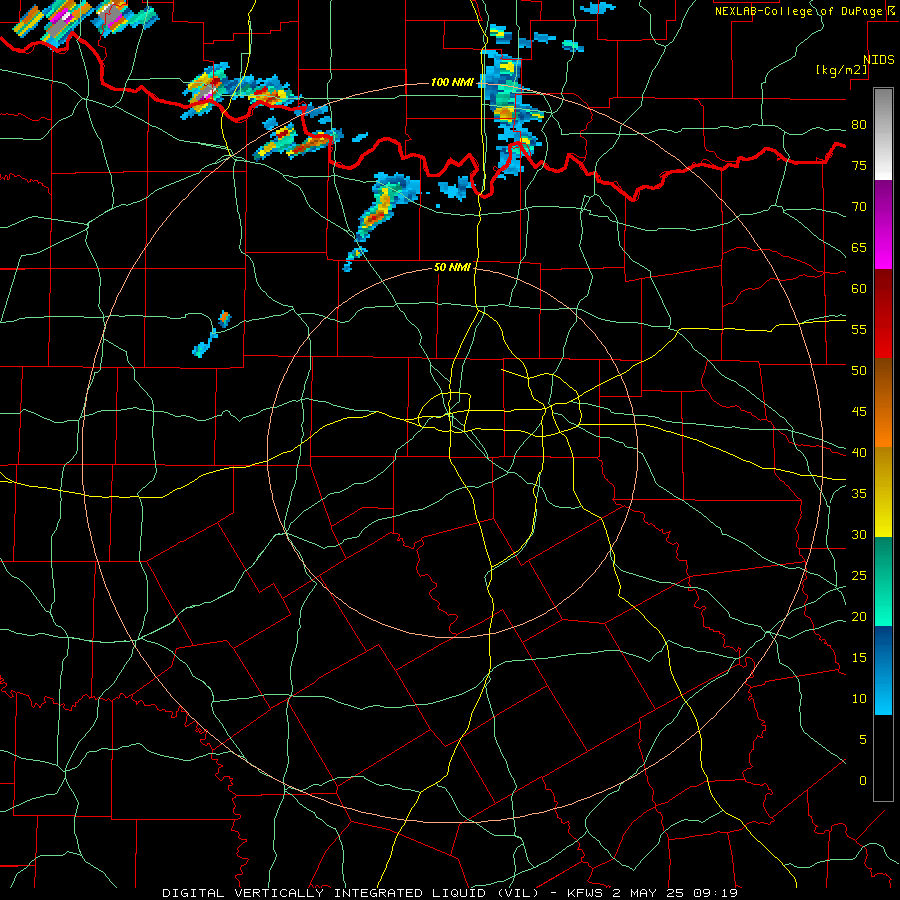Pick the gray-white segment of the color bar

click(883, 134)
